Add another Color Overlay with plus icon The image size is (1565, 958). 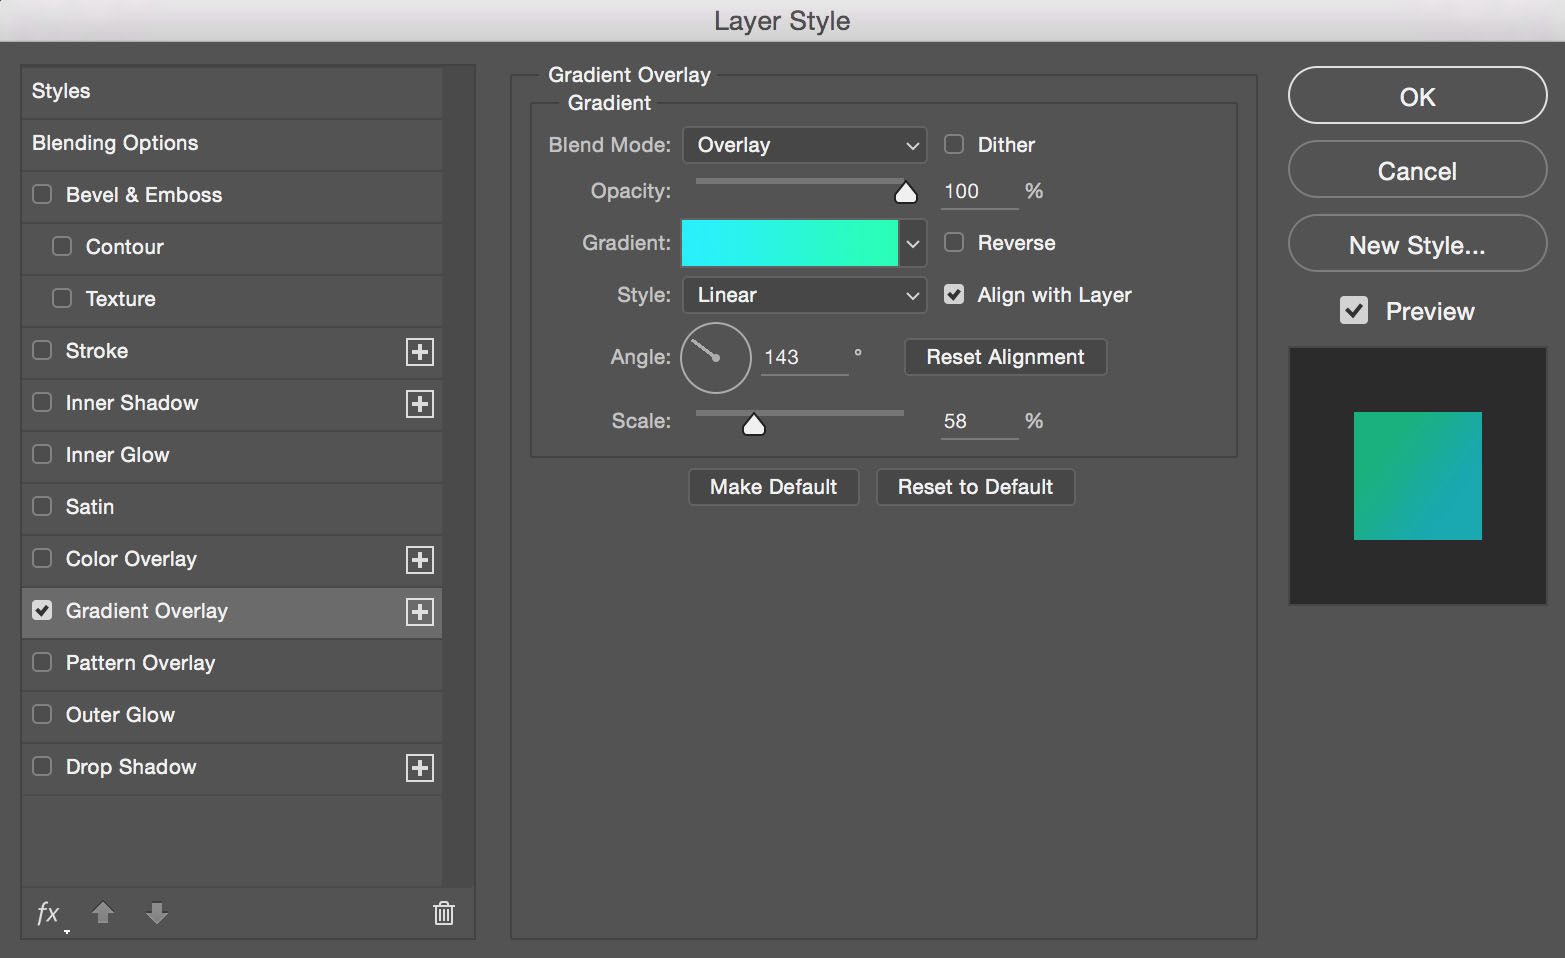(x=420, y=560)
